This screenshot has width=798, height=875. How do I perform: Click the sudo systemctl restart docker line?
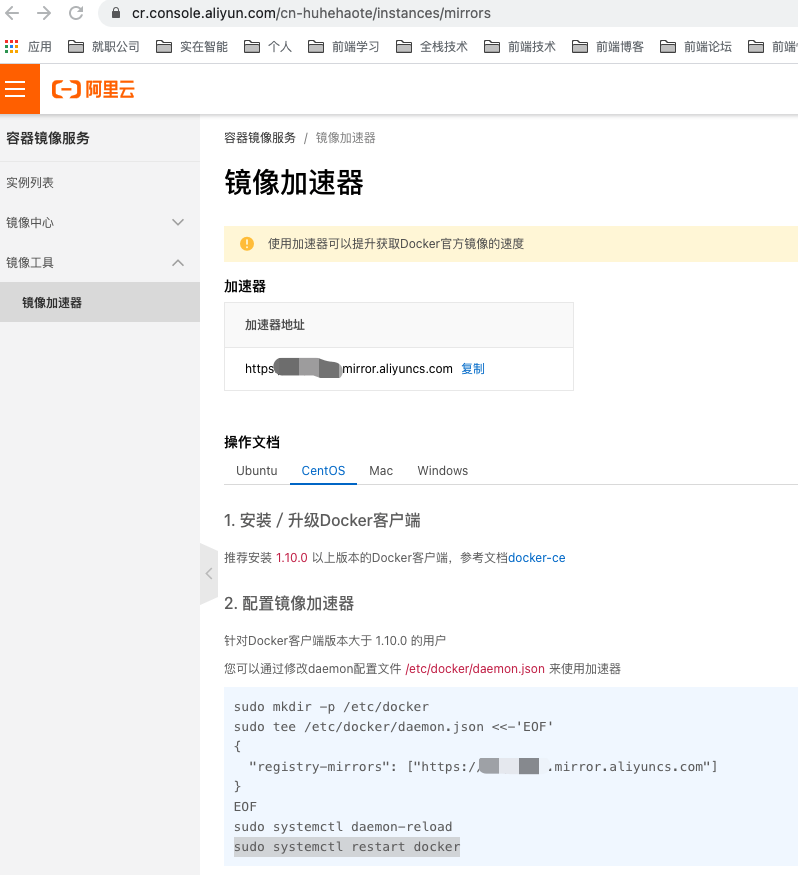347,847
